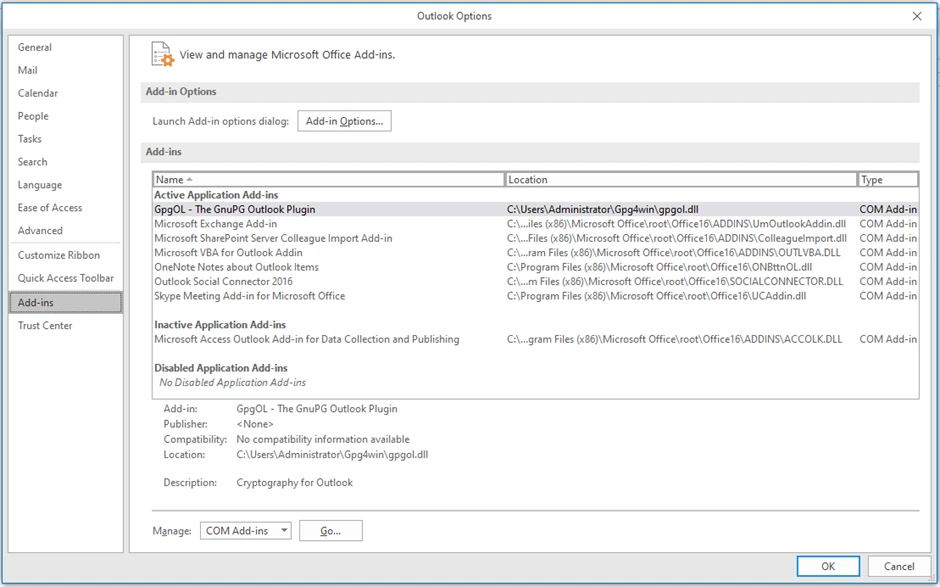This screenshot has width=940, height=587.
Task: Click the View and manage Add-ins puzzle icon
Action: 162,54
